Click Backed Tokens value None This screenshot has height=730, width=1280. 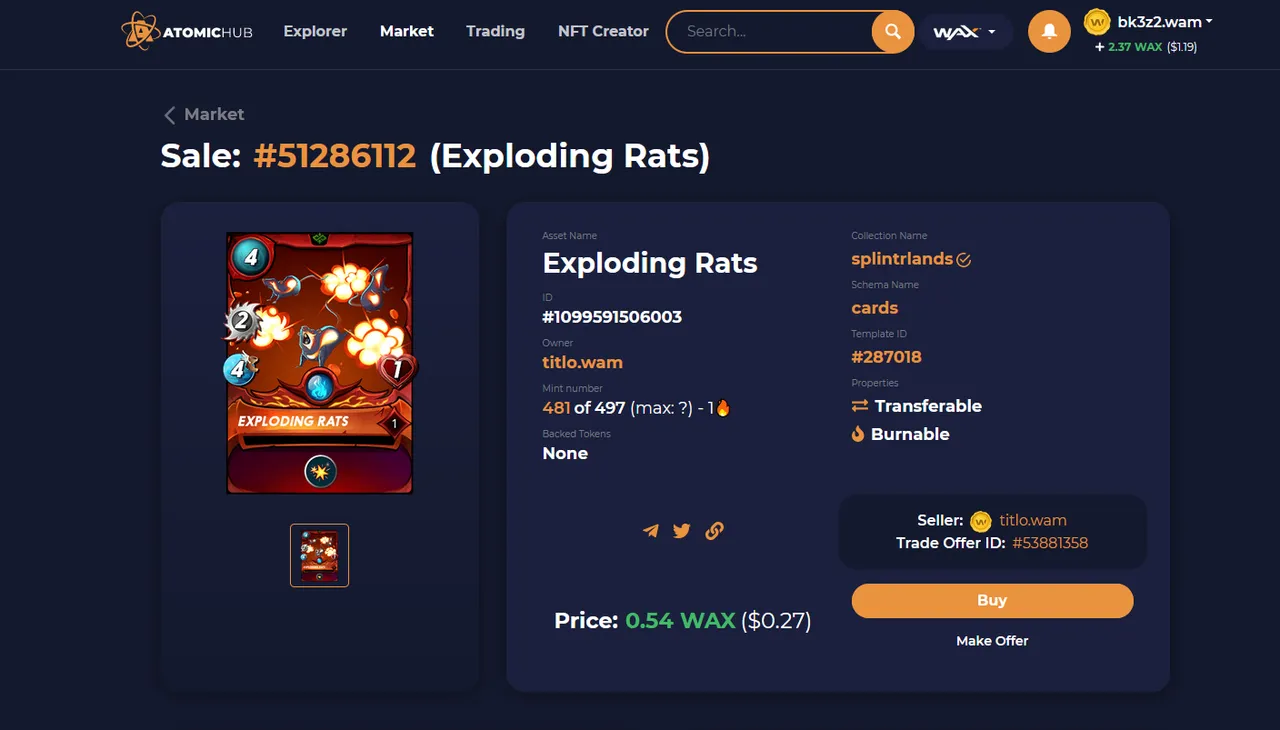point(565,454)
